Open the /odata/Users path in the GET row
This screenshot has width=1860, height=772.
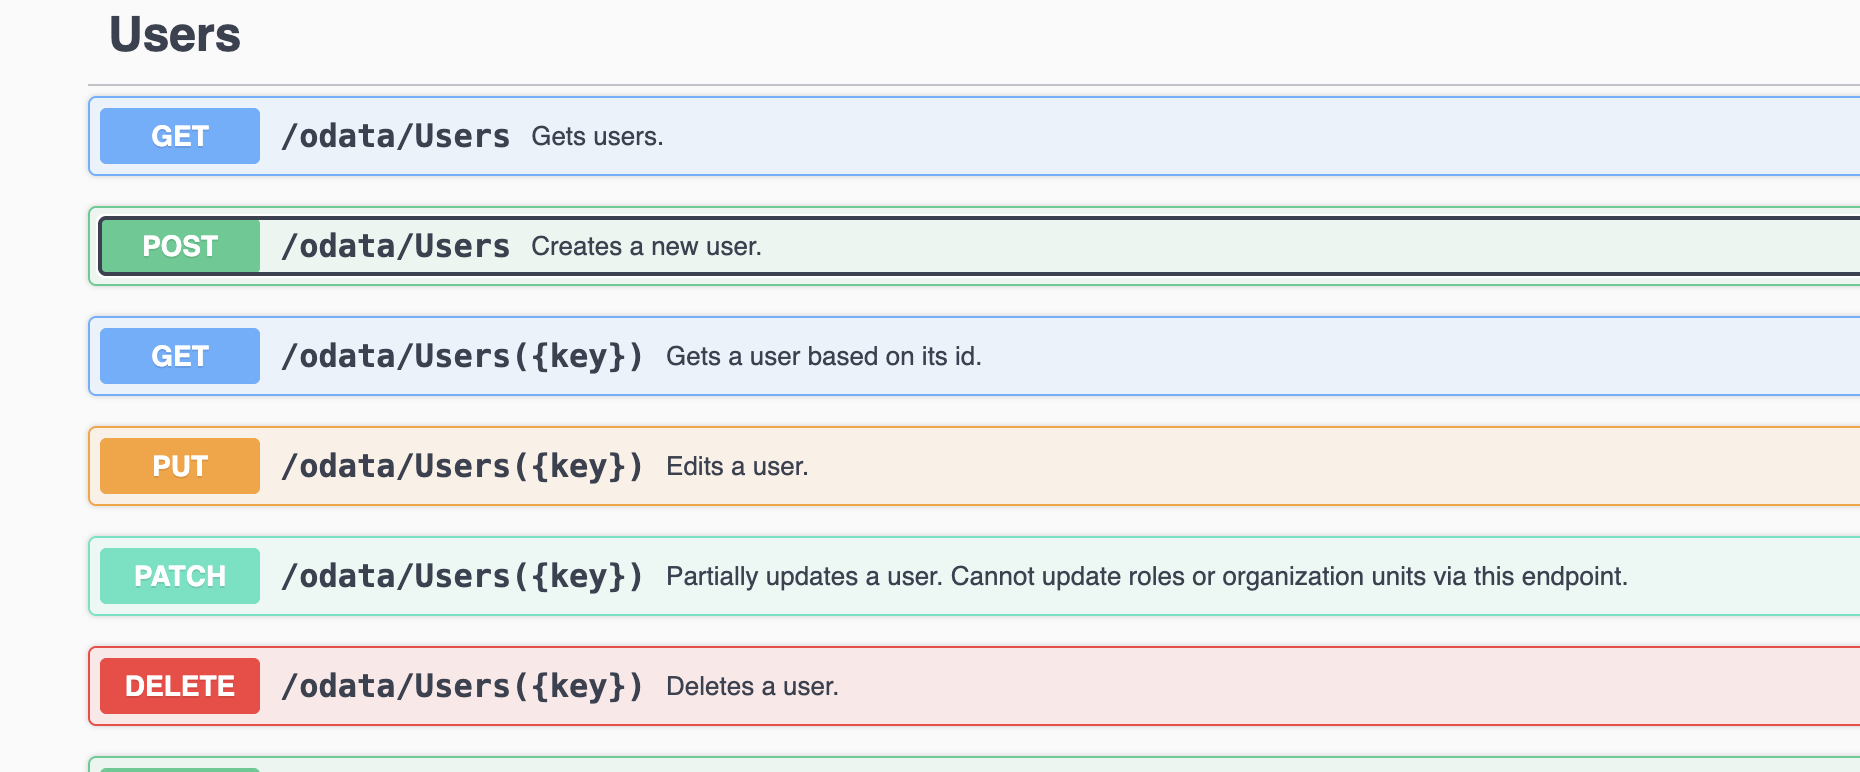395,136
